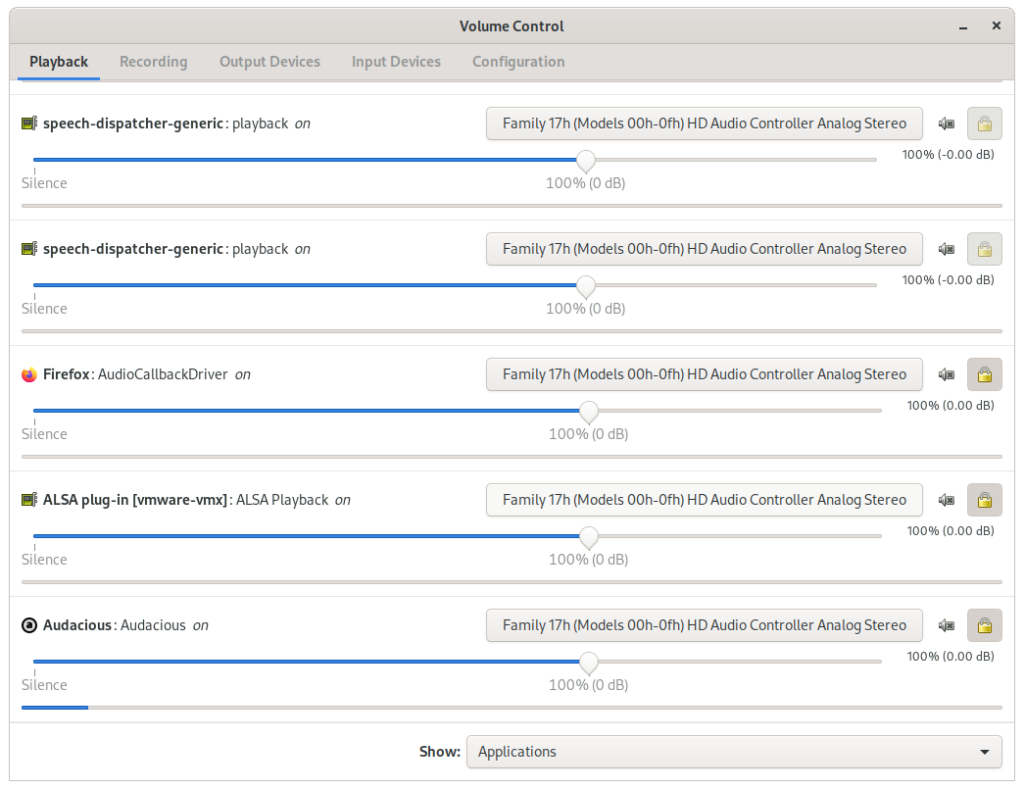This screenshot has height=790, width=1024.
Task: Click the top speech-dispatcher-generic row icon
Action: pos(29,123)
